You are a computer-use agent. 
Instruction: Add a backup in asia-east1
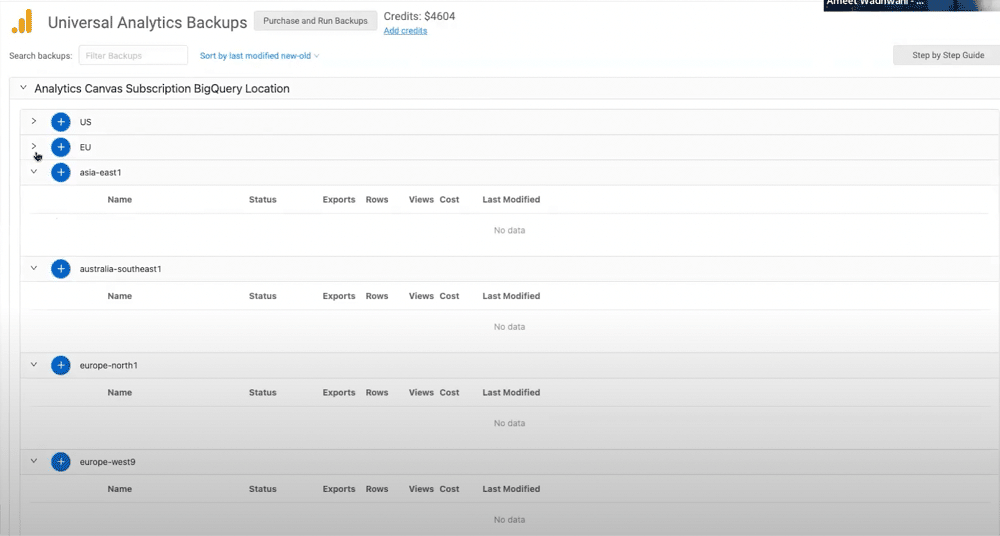[61, 172]
